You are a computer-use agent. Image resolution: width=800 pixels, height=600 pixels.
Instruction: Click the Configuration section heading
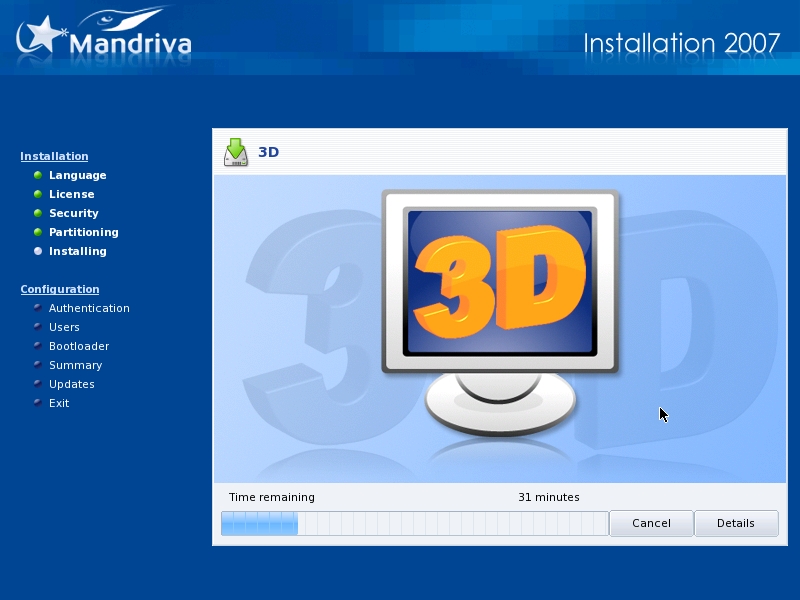(x=60, y=289)
